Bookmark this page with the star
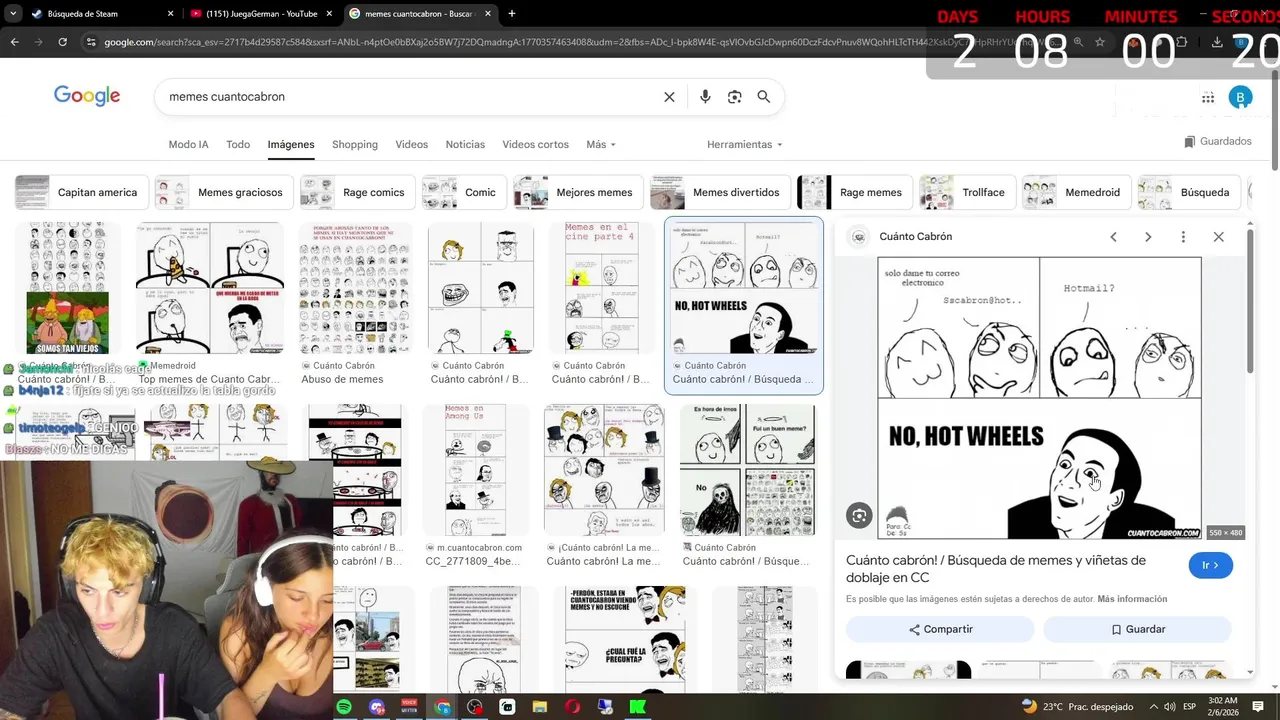The width and height of the screenshot is (1280, 720). click(x=1100, y=42)
